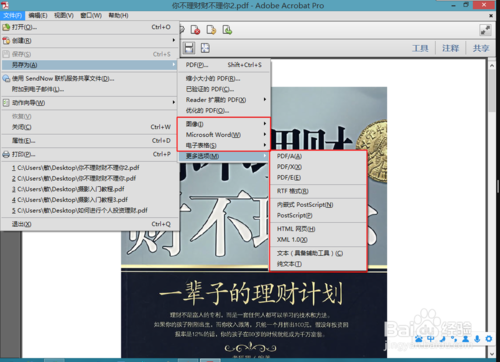This screenshot has height=362, width=500.
Task: Choose 打印(P)... in File menu
Action: point(89,154)
